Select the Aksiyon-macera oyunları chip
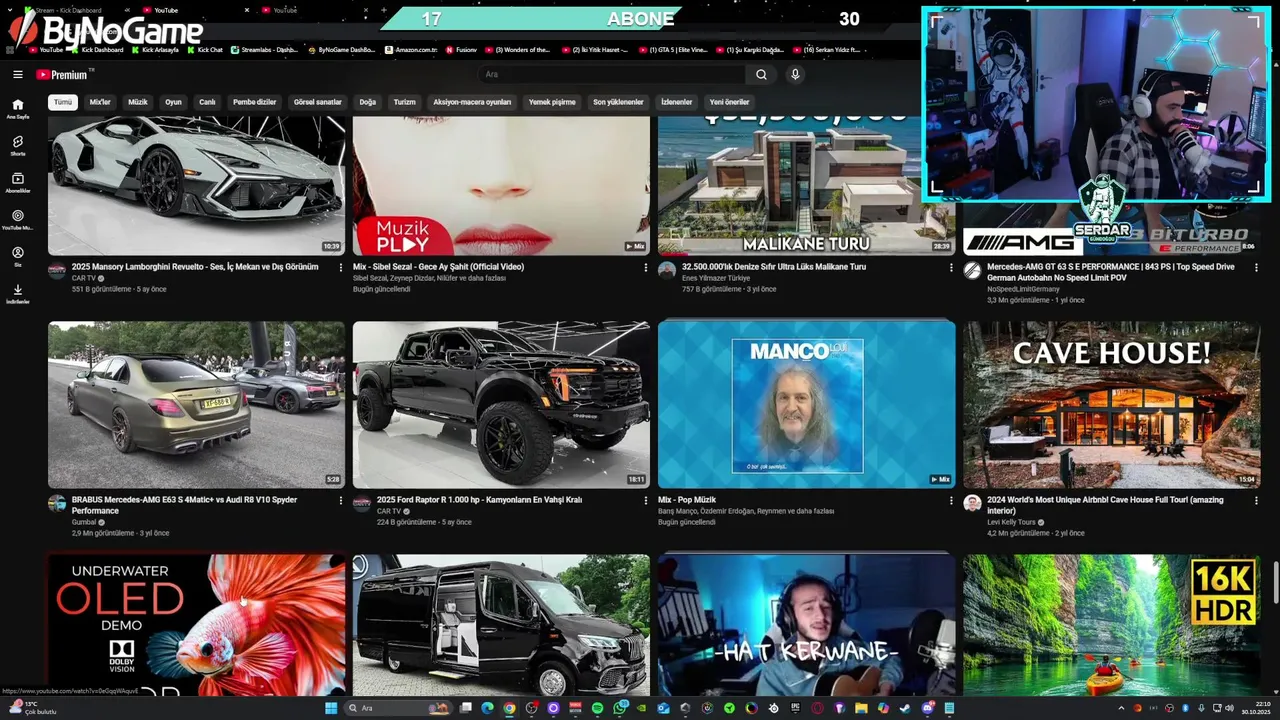The image size is (1280, 720). (472, 102)
